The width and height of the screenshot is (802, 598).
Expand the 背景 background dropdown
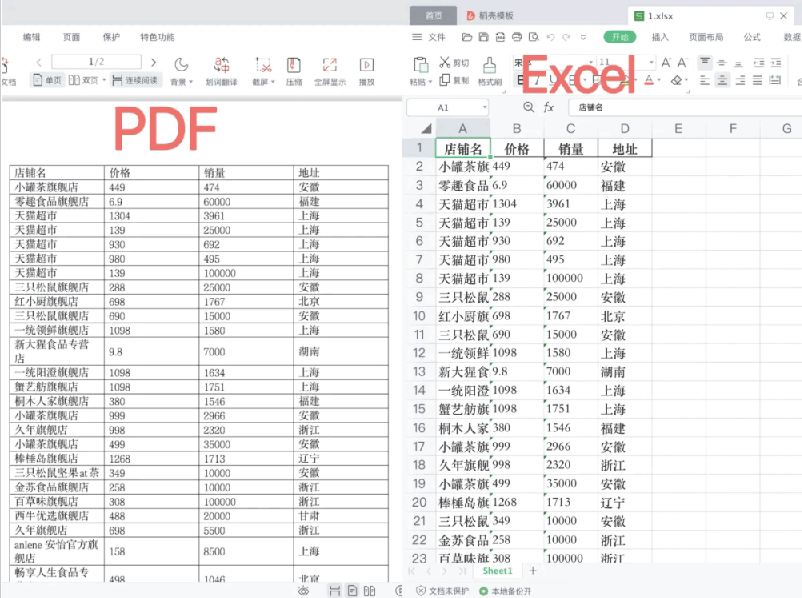click(191, 82)
